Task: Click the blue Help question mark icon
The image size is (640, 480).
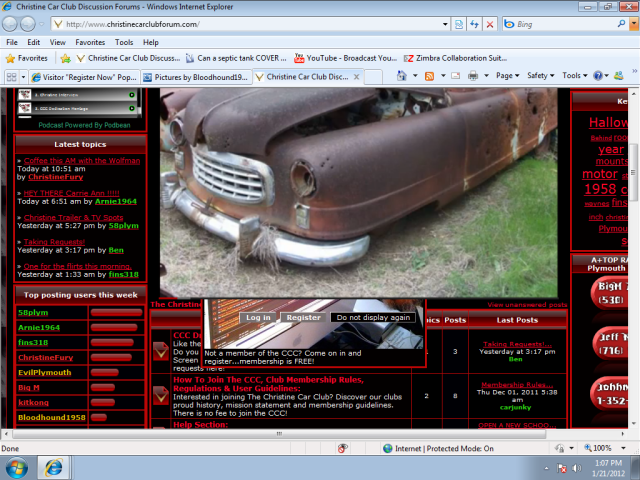Action: tap(598, 76)
